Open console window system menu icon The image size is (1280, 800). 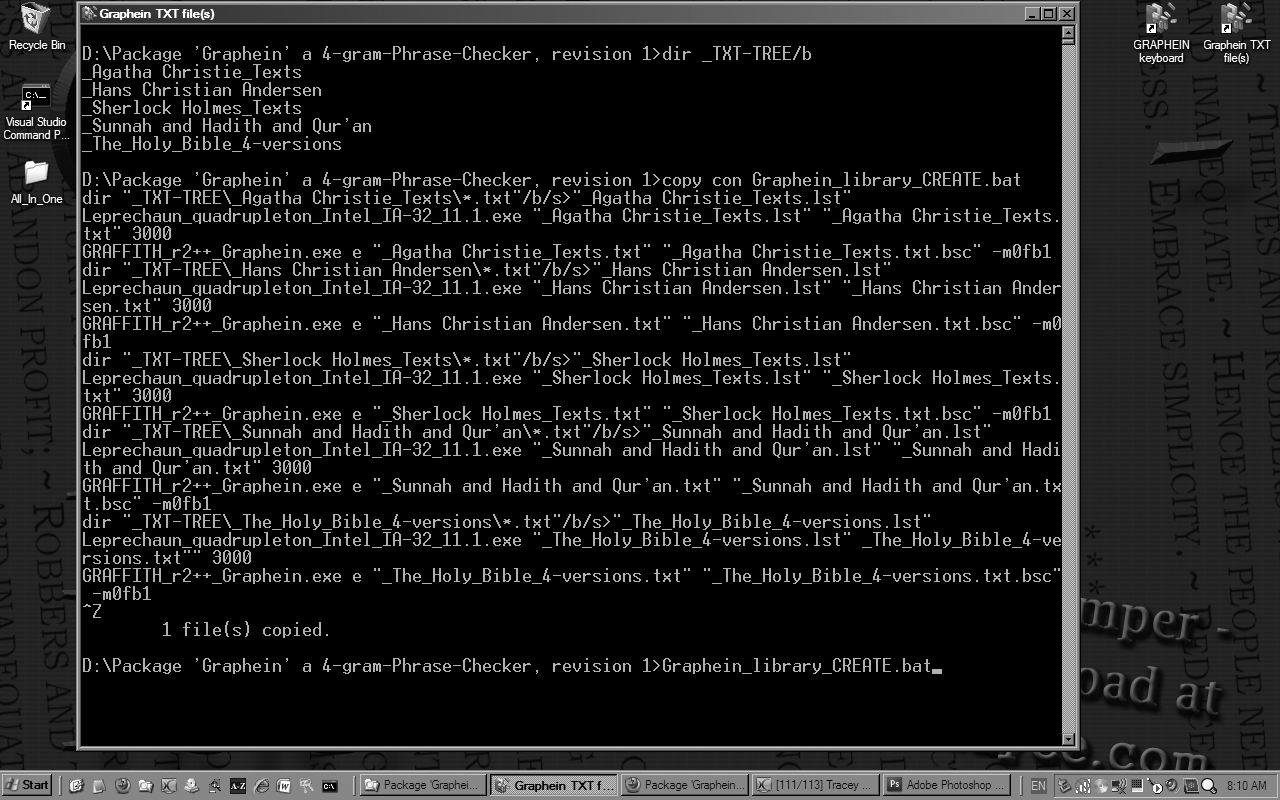tap(89, 14)
